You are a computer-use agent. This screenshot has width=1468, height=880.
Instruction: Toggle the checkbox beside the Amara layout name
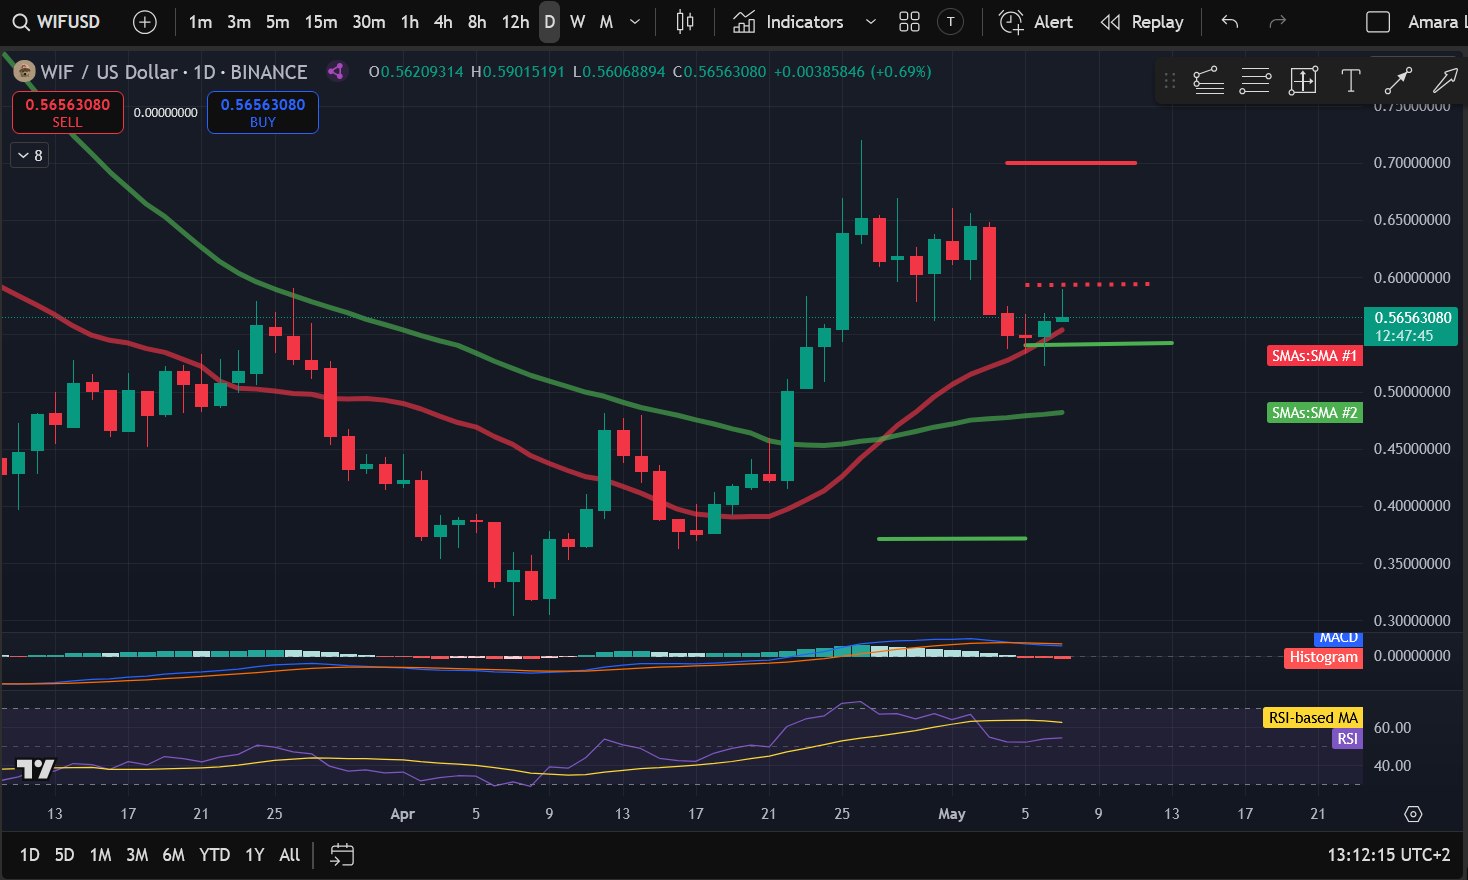pyautogui.click(x=1378, y=22)
